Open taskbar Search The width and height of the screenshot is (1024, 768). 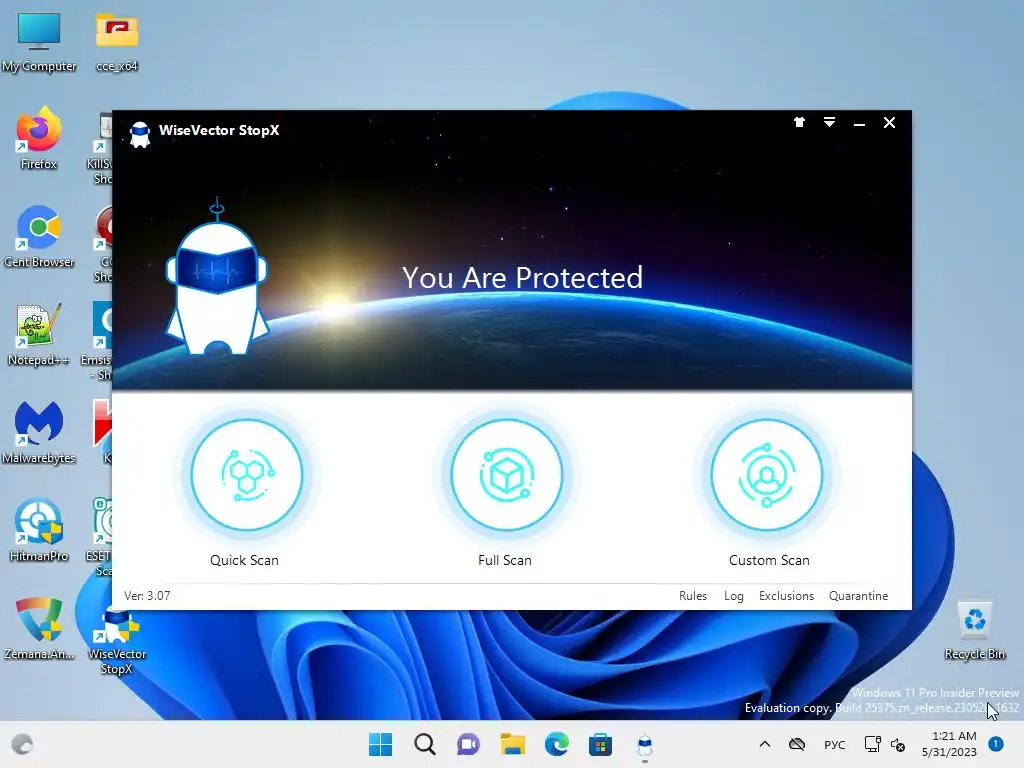tap(424, 744)
